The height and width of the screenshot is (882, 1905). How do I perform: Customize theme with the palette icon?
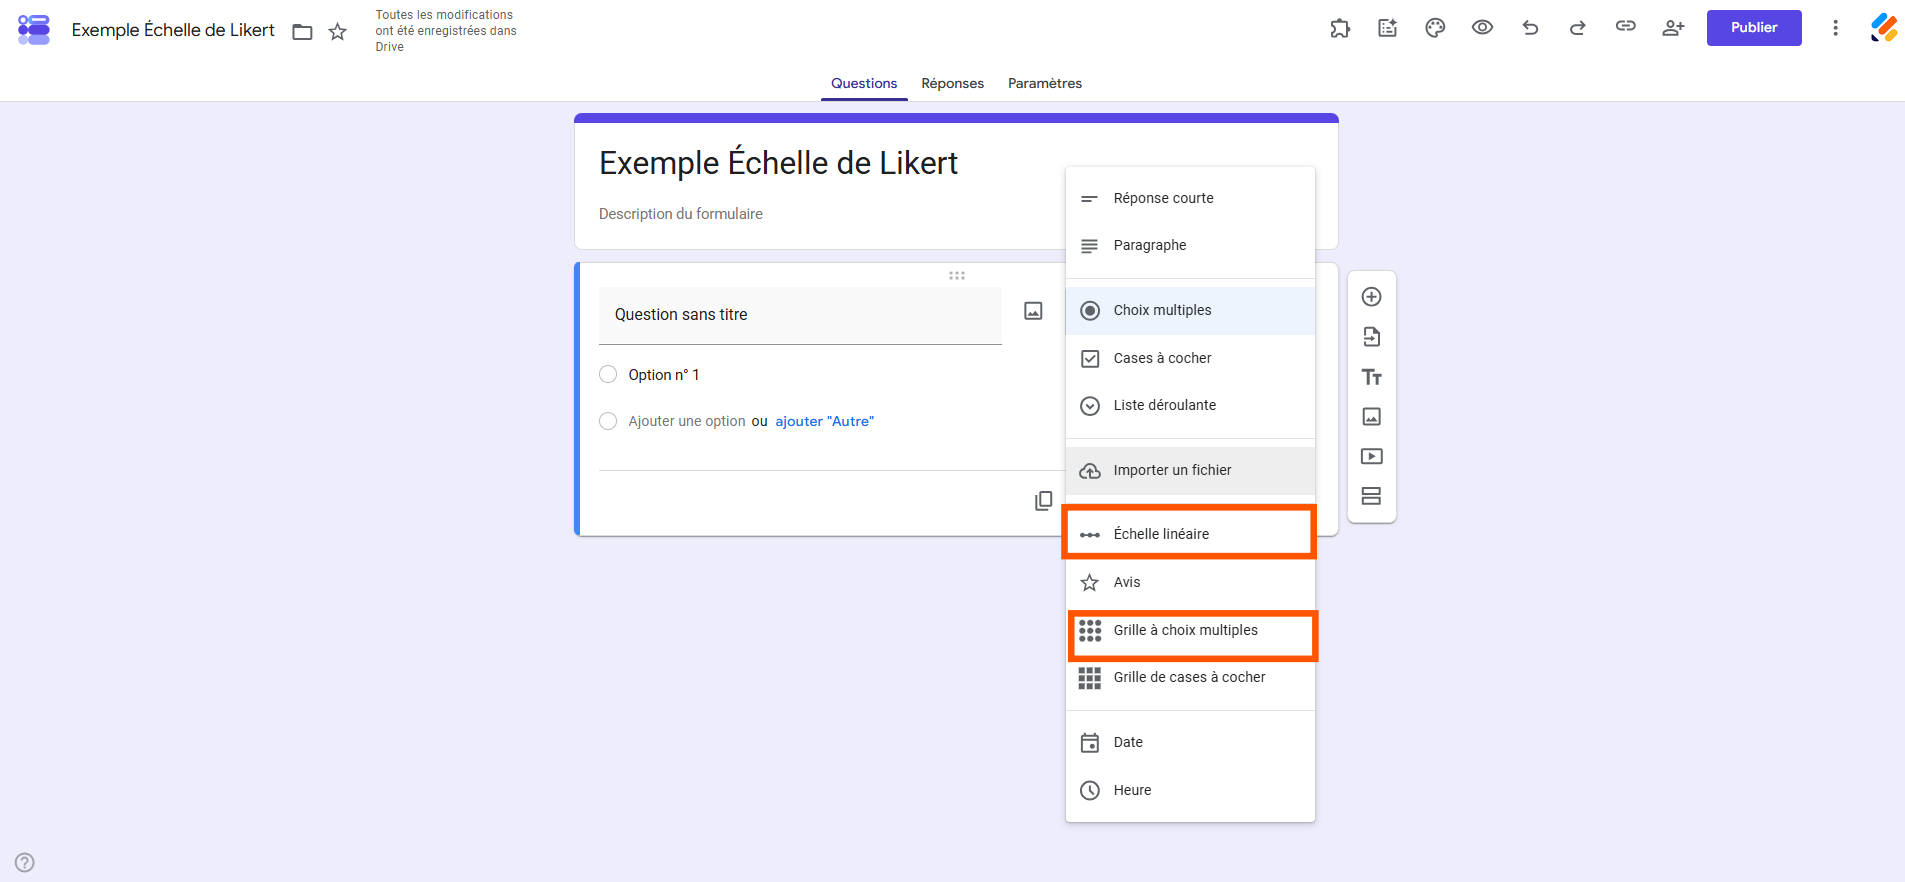[x=1435, y=28]
